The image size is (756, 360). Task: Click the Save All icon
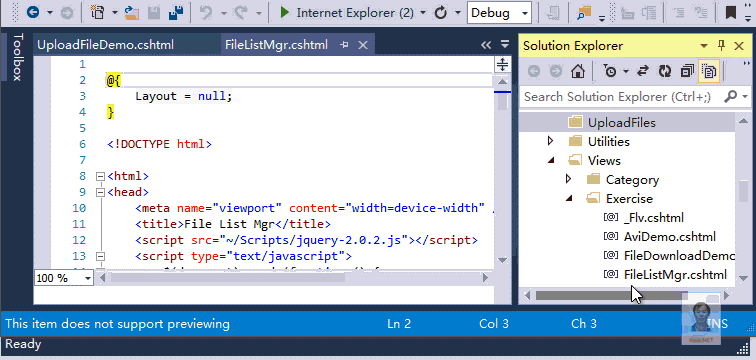coord(176,13)
